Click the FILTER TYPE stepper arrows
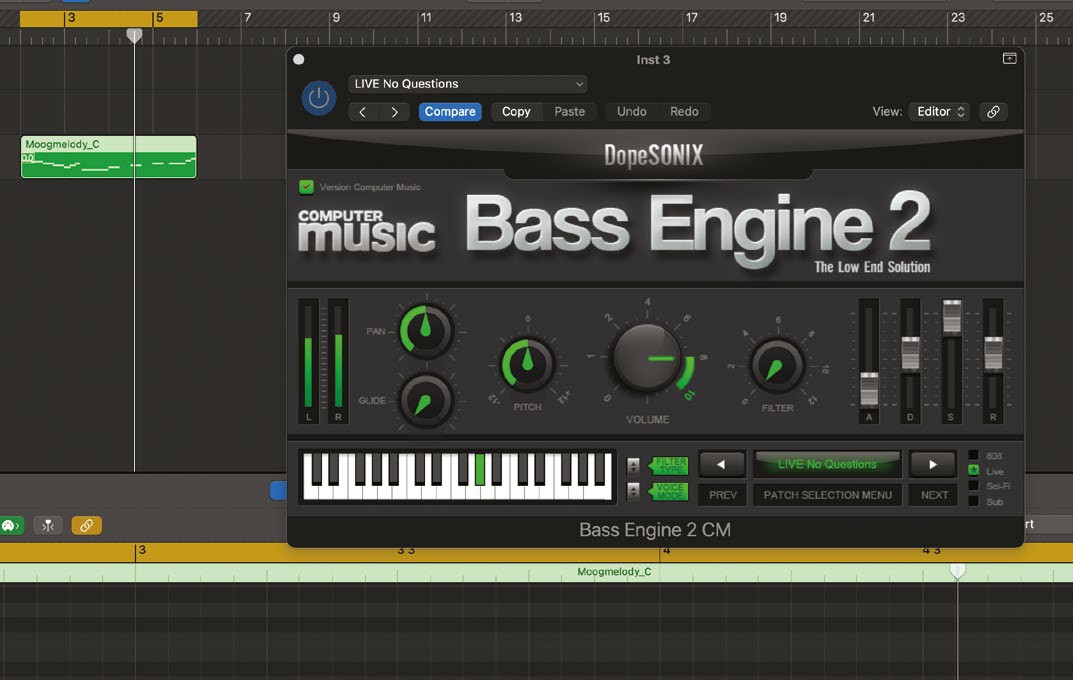Screen dimensions: 1073x680 coord(634,467)
